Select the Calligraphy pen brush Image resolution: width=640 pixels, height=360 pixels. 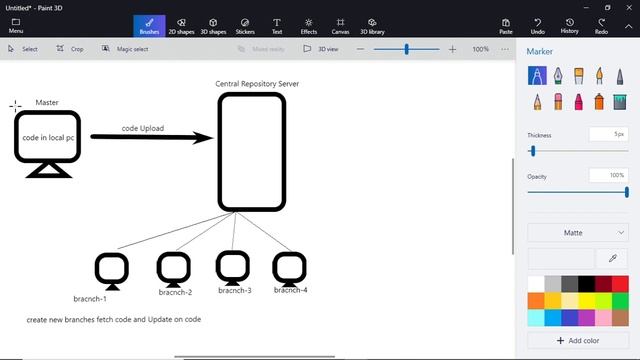click(x=558, y=76)
